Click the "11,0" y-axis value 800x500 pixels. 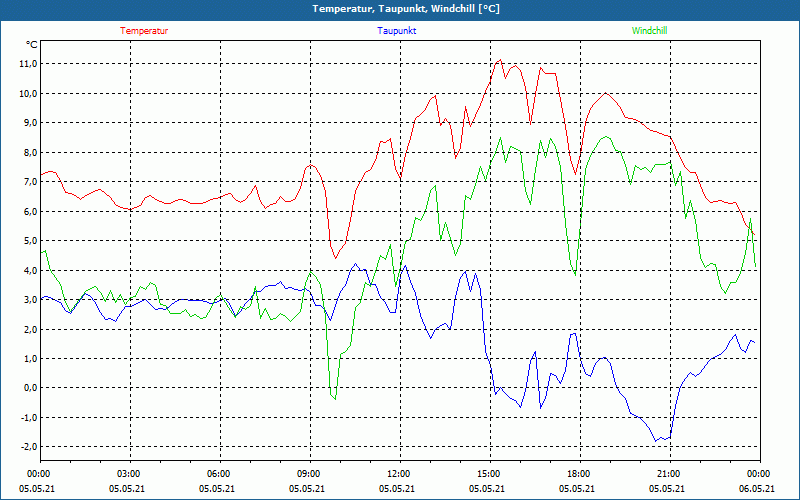(x=28, y=64)
